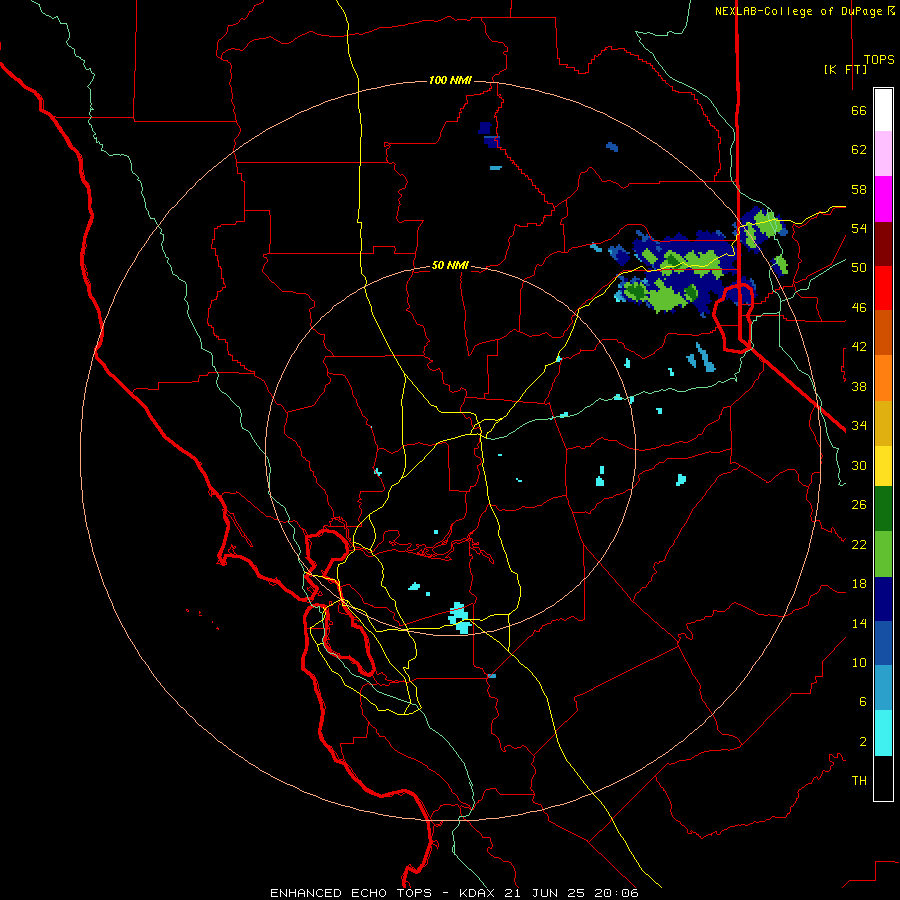This screenshot has width=900, height=900.
Task: Click the light green legend swatch
Action: click(x=883, y=554)
